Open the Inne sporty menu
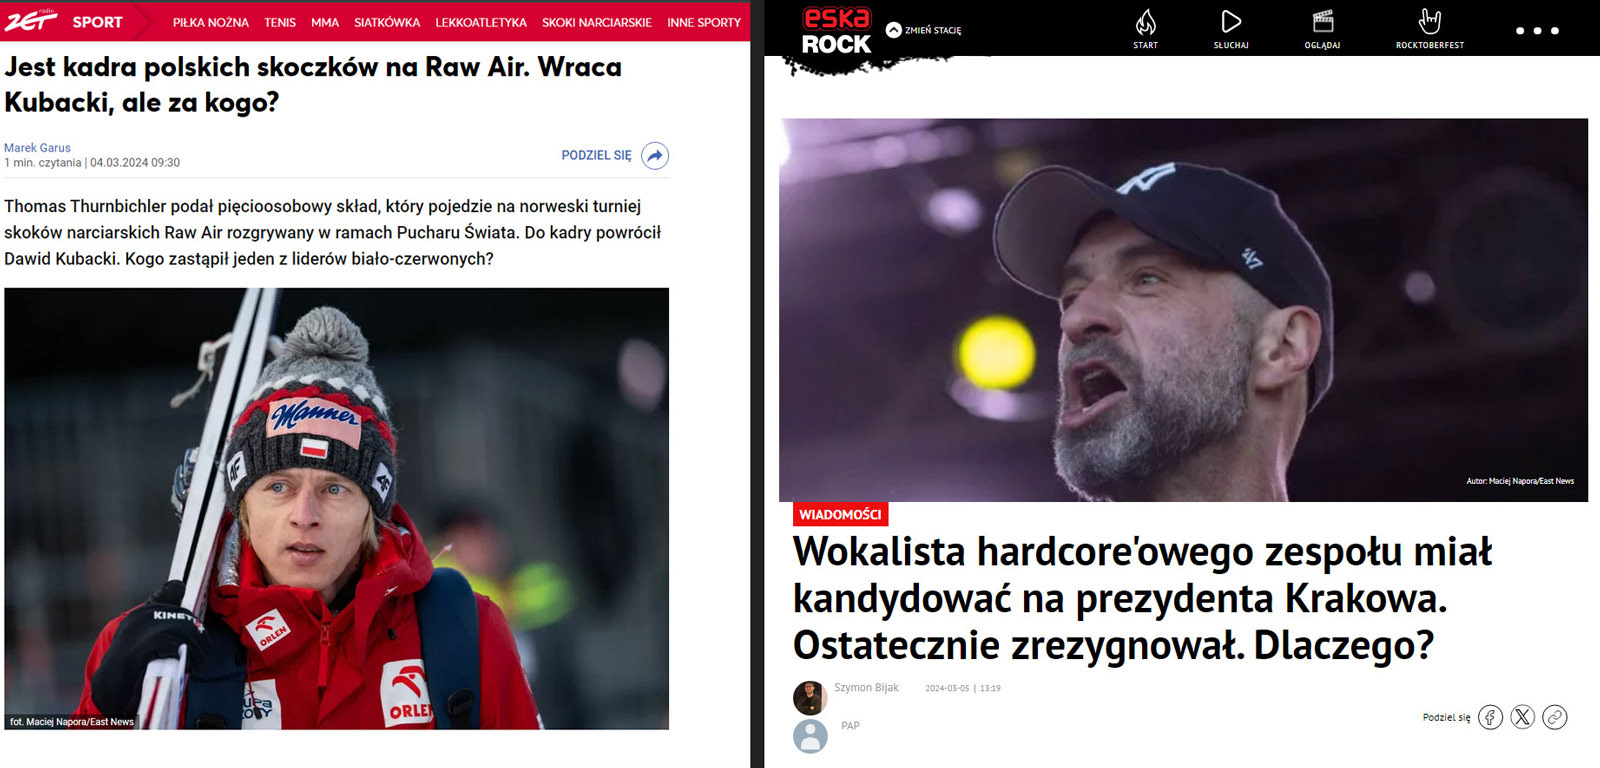This screenshot has height=768, width=1600. click(x=704, y=22)
